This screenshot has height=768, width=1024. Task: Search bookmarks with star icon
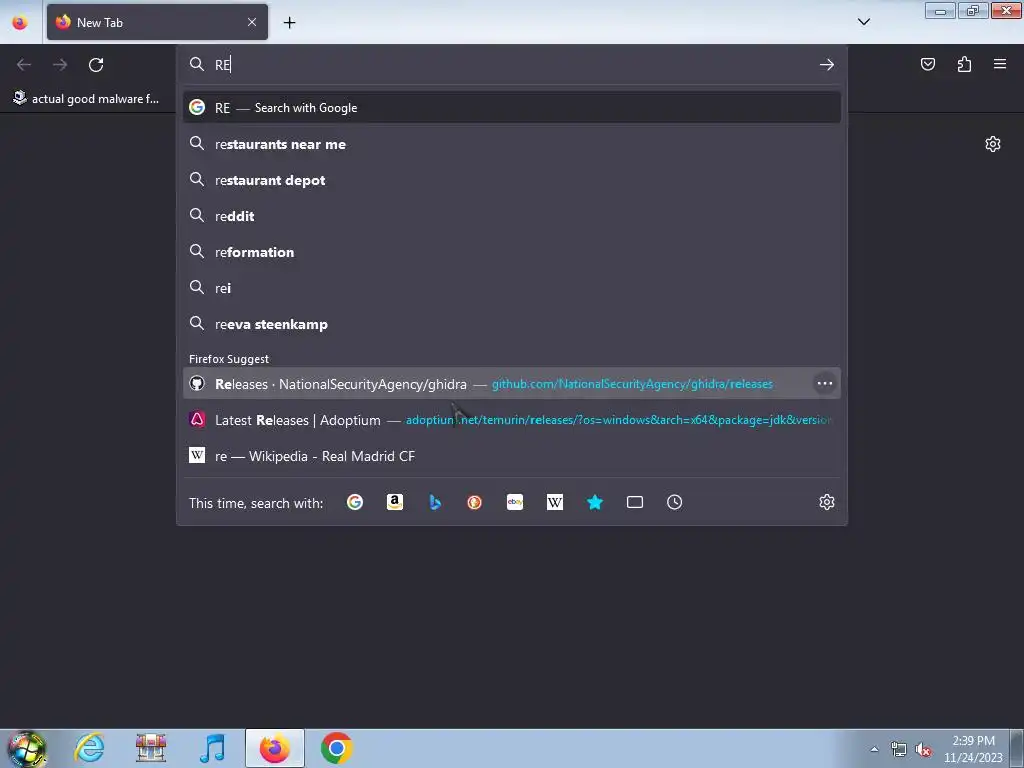click(595, 502)
